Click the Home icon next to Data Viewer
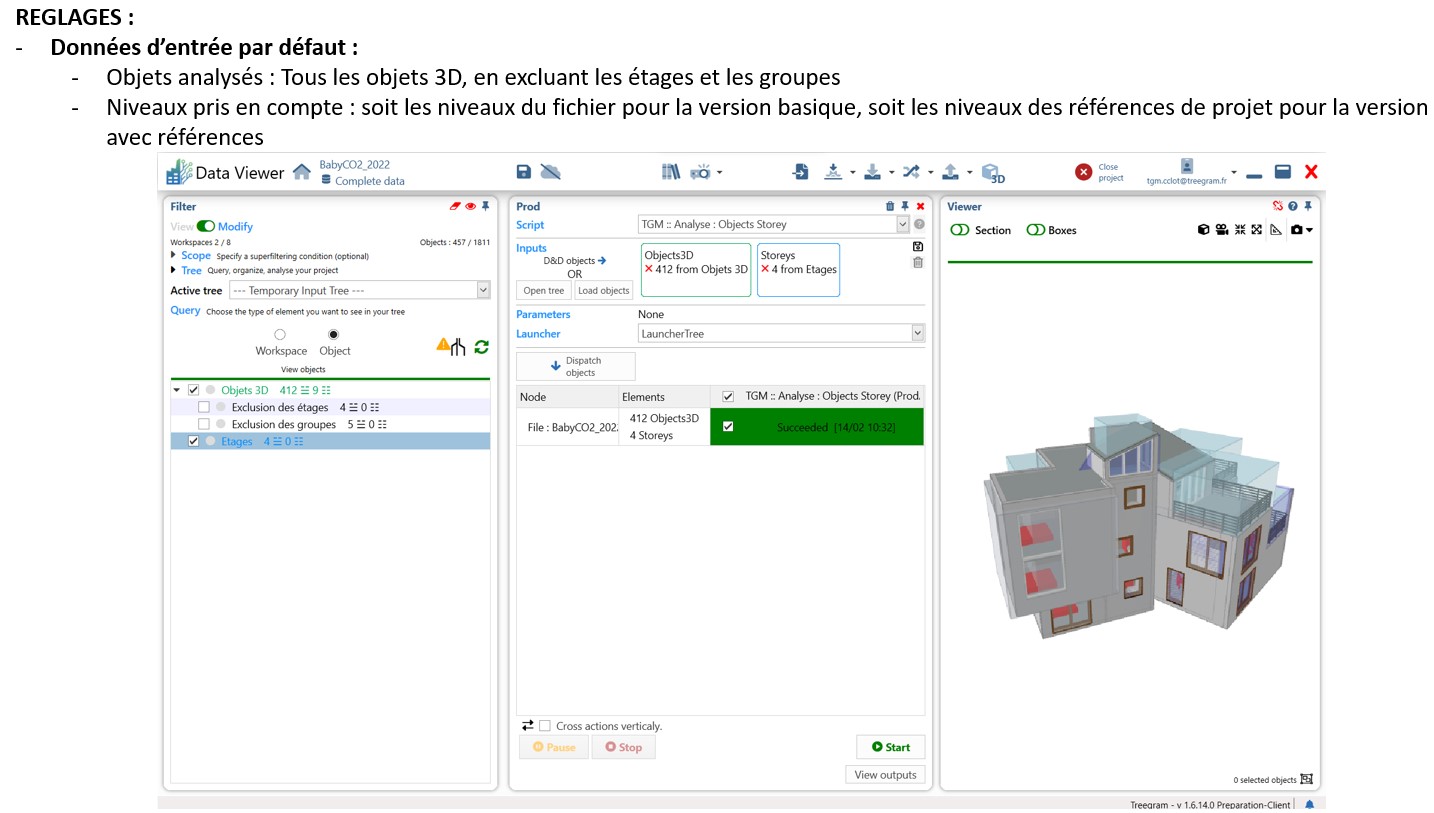This screenshot has width=1434, height=813. [x=301, y=172]
